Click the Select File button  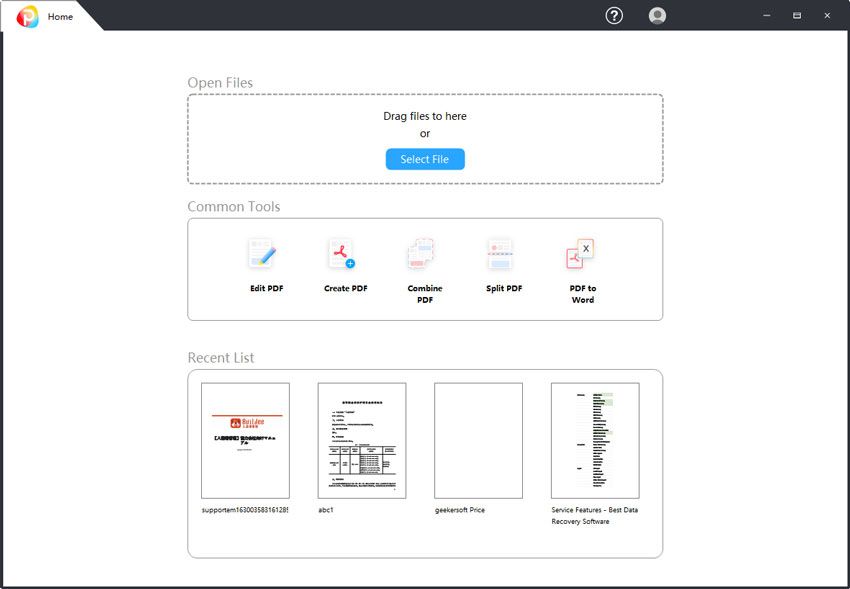tap(424, 159)
